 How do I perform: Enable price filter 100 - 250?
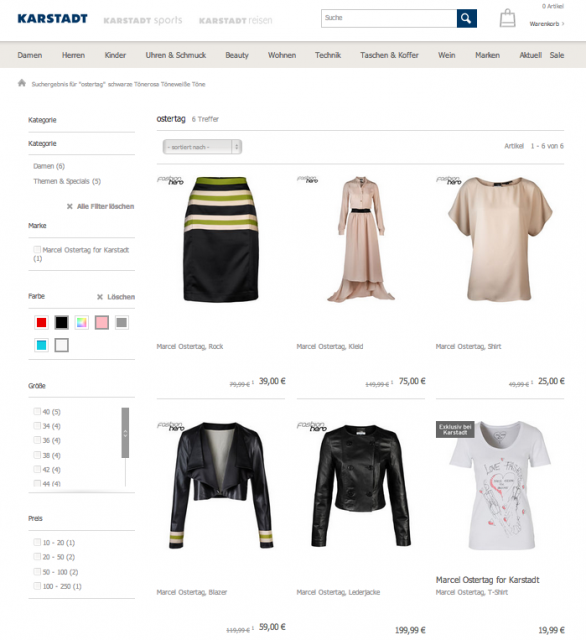(x=37, y=586)
